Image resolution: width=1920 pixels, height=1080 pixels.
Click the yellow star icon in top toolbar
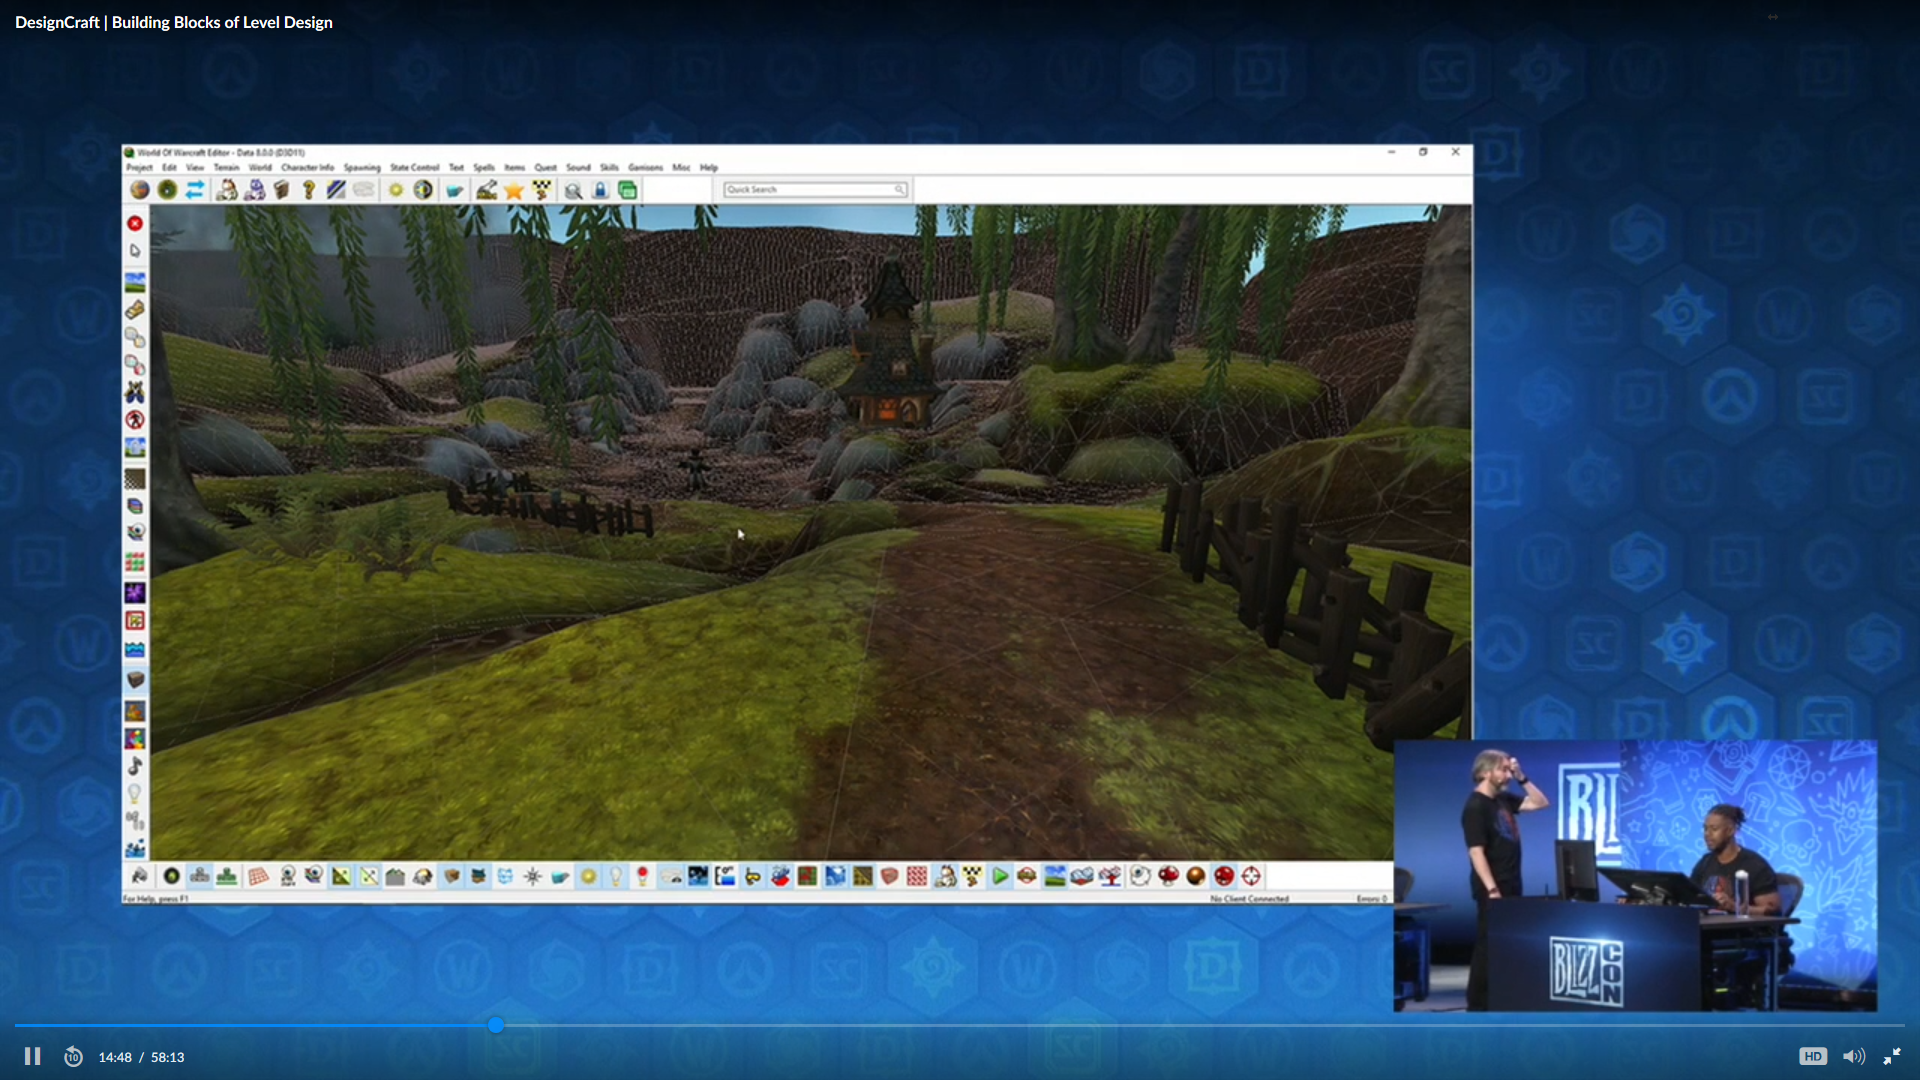coord(514,190)
